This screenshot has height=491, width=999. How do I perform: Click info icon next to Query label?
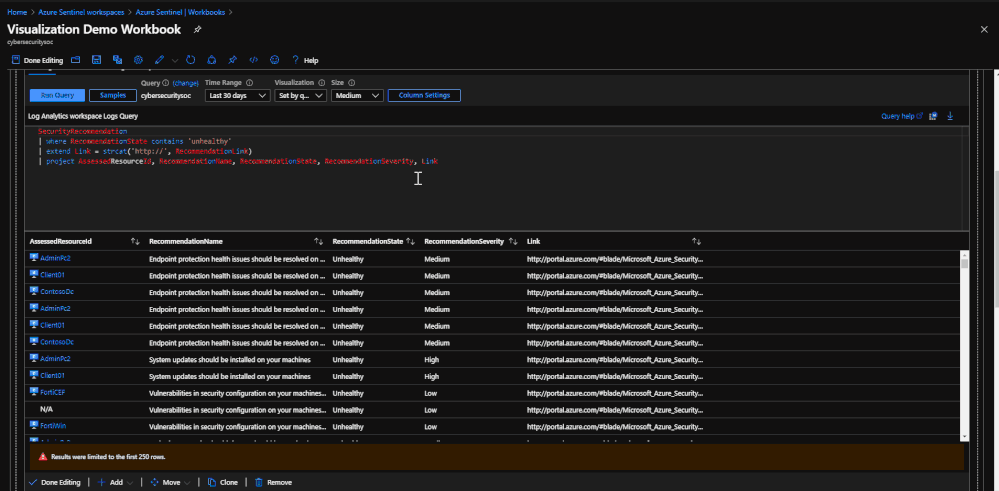click(x=166, y=83)
